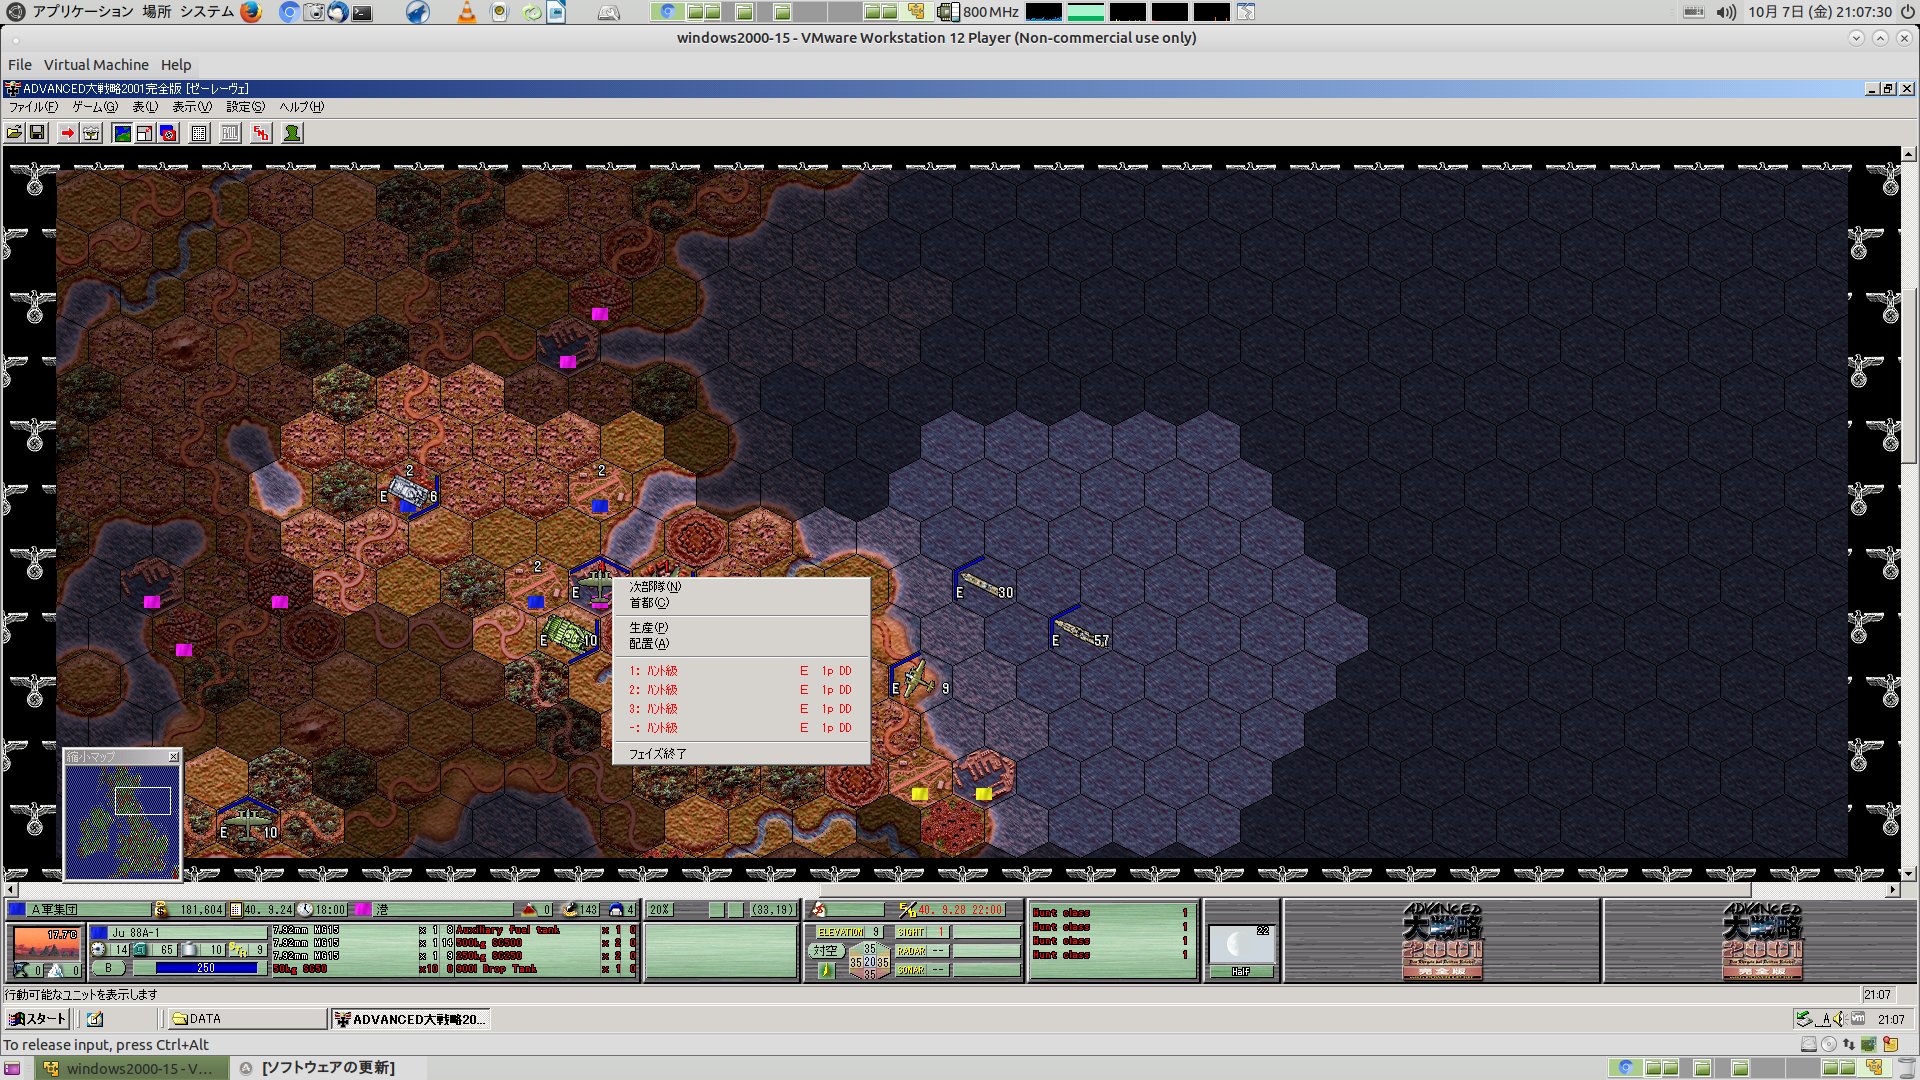Select the truck unit with strength 6
The image size is (1920, 1080).
point(408,490)
